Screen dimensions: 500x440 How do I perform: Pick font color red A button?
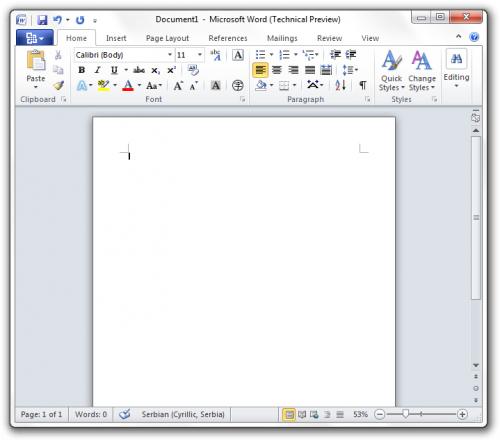(128, 86)
